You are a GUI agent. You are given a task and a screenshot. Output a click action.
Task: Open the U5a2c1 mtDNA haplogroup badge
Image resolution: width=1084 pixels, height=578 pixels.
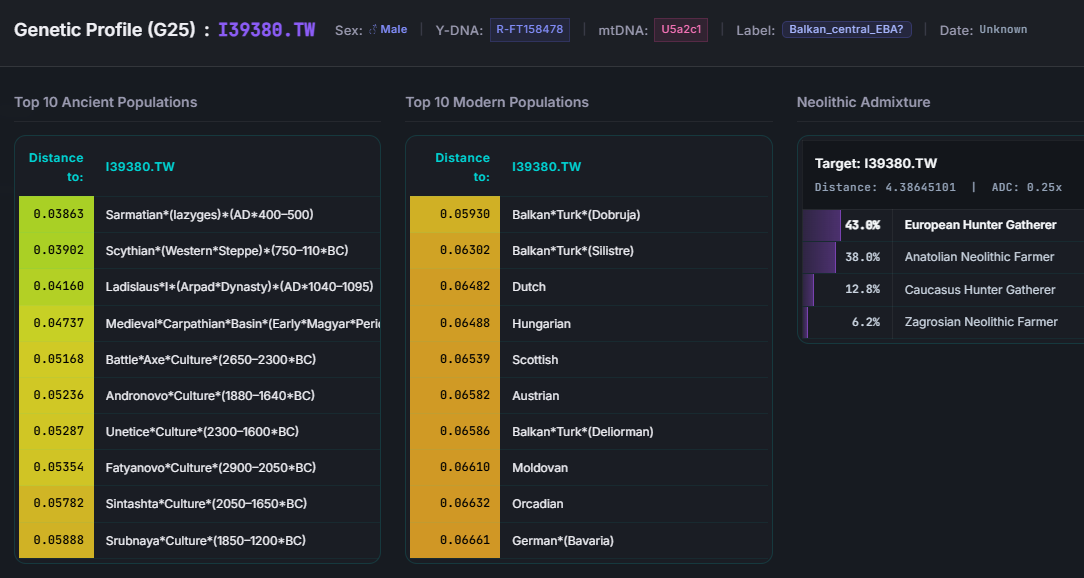click(x=681, y=30)
